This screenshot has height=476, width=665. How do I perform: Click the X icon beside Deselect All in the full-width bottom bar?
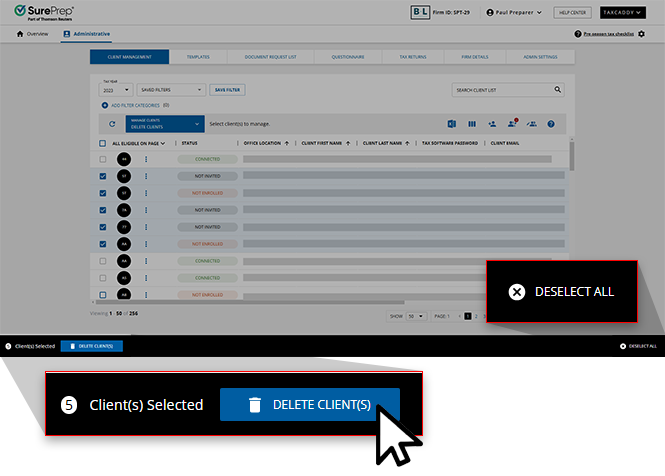tap(623, 346)
